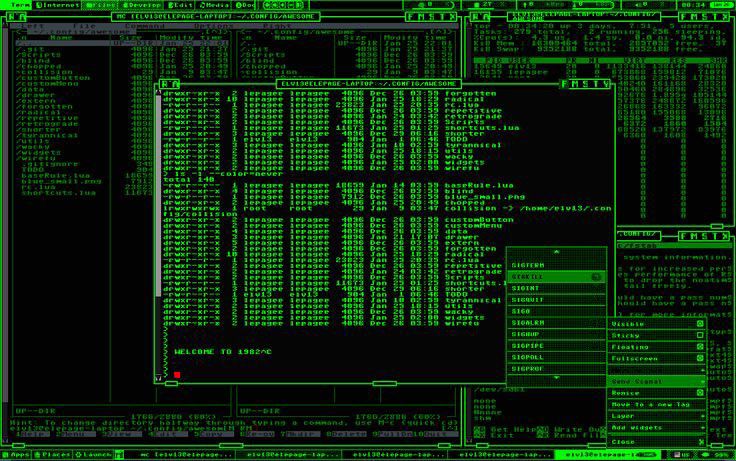Viewport: 736px width, 461px height.
Task: Select SIGTERM from the signal list
Action: (x=556, y=265)
